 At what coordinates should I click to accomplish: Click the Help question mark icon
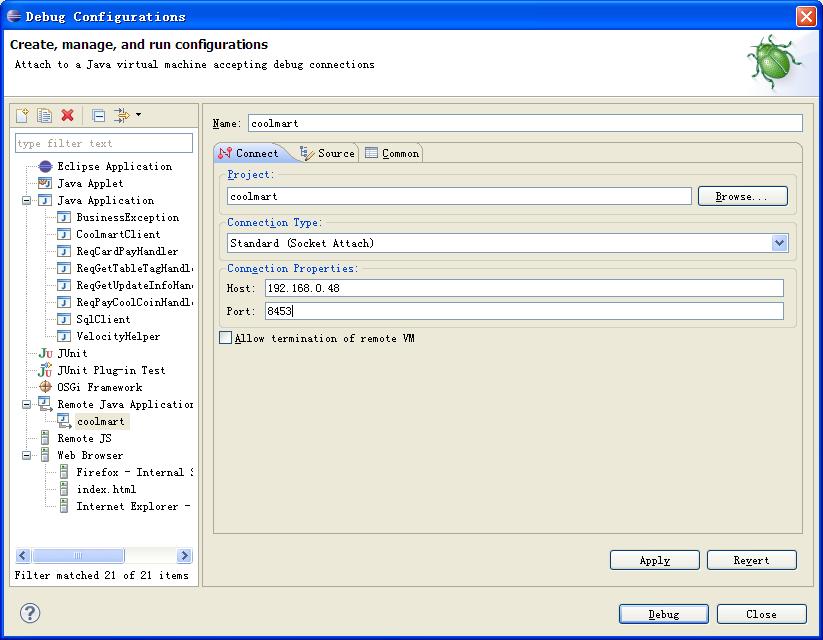coord(29,613)
